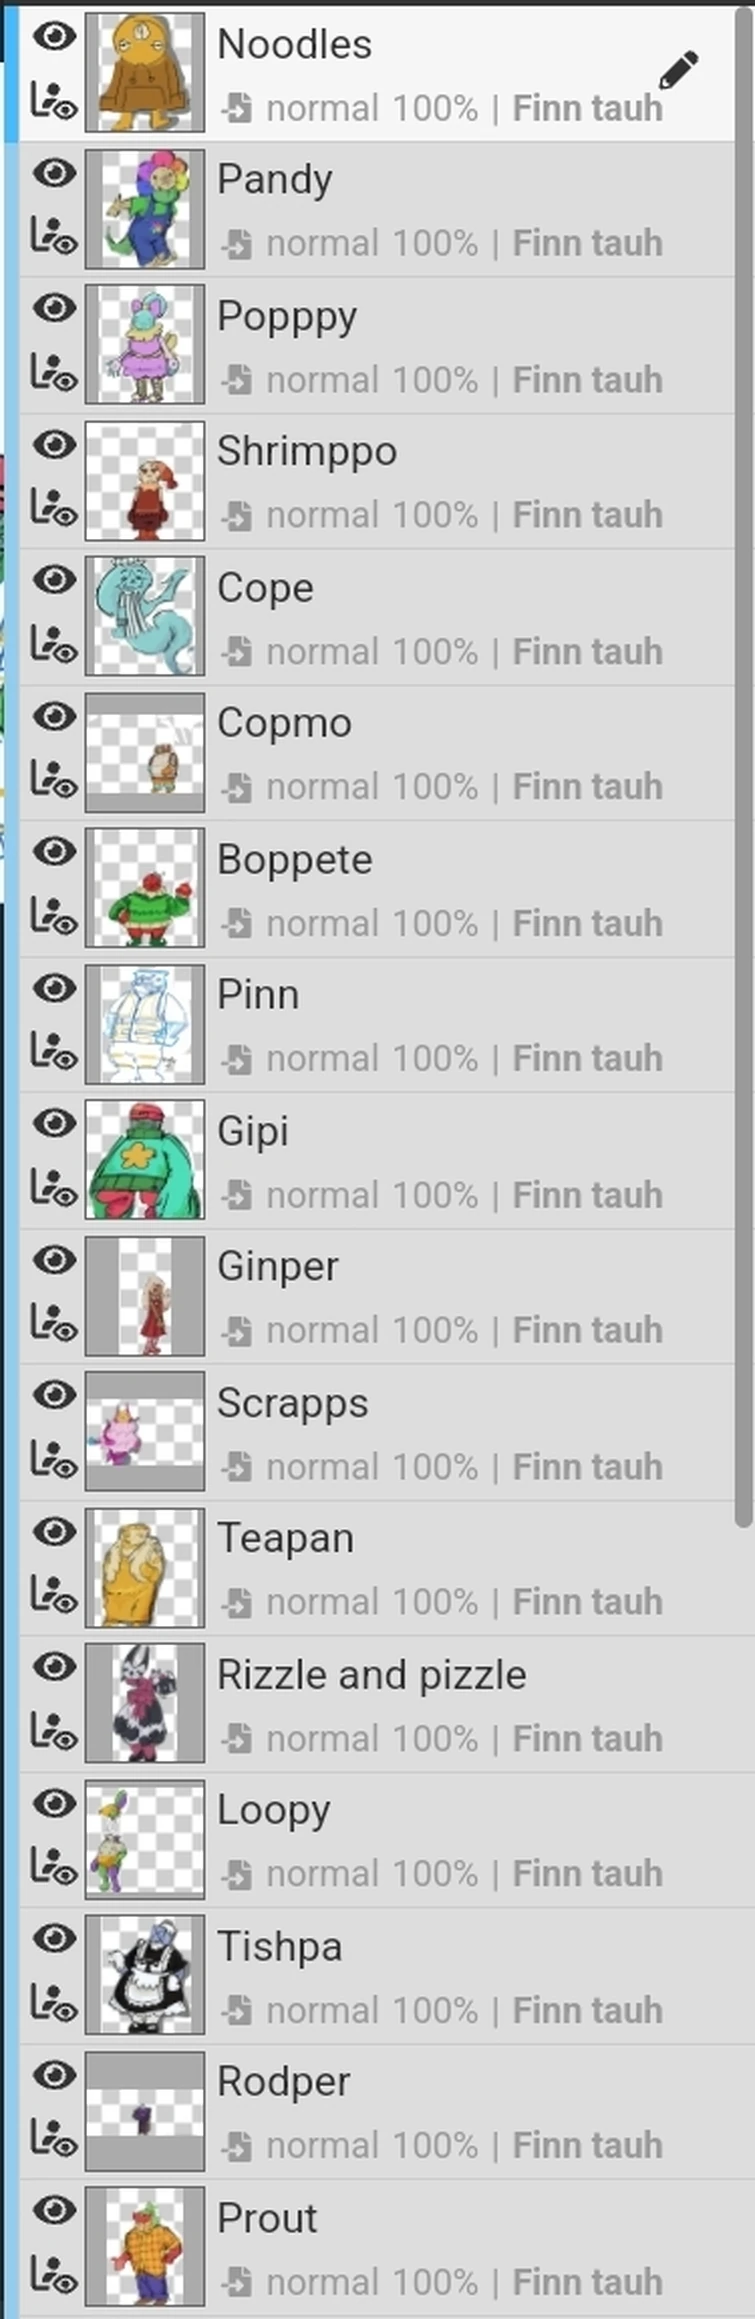Screen dimensions: 755x2319
Task: Click the lock-visibility icon on Cope layer
Action: 54,646
